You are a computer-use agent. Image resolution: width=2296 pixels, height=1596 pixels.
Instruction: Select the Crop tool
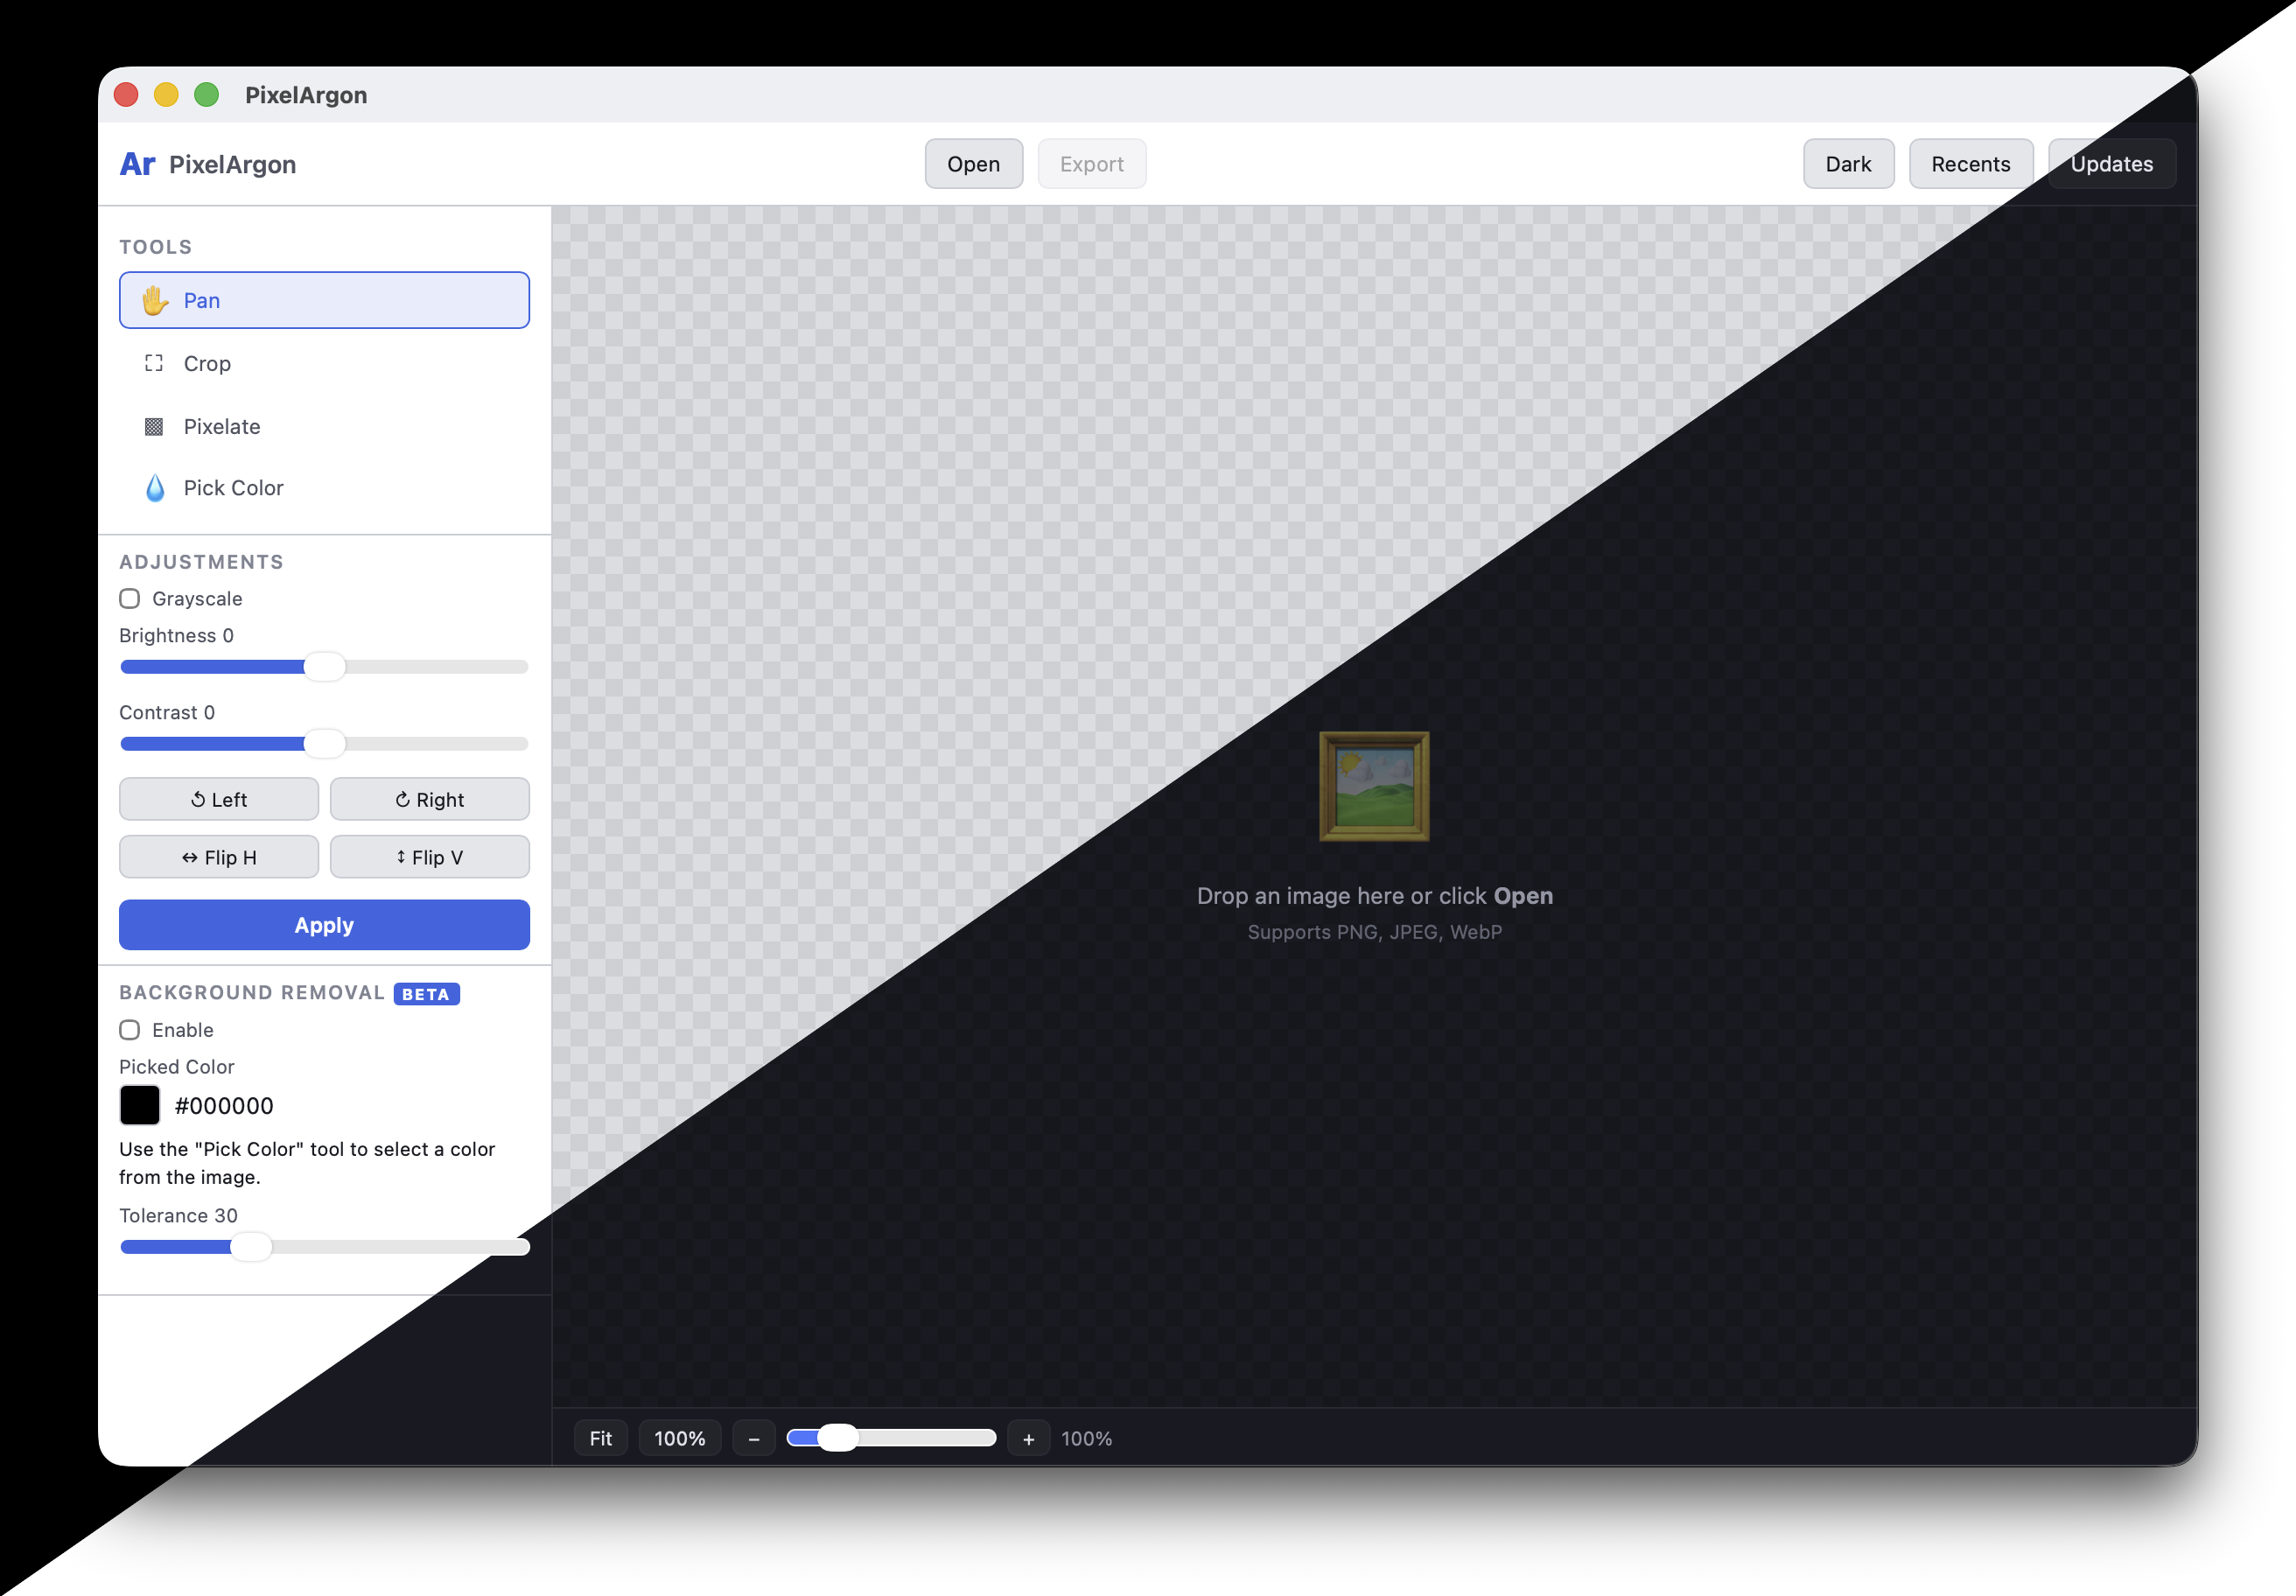206,363
